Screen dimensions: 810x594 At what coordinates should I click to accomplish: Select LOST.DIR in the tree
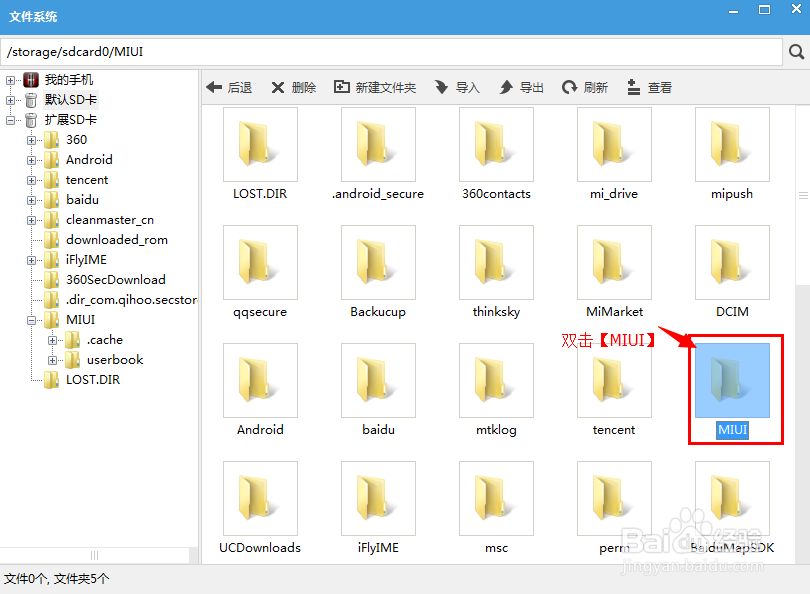(93, 380)
